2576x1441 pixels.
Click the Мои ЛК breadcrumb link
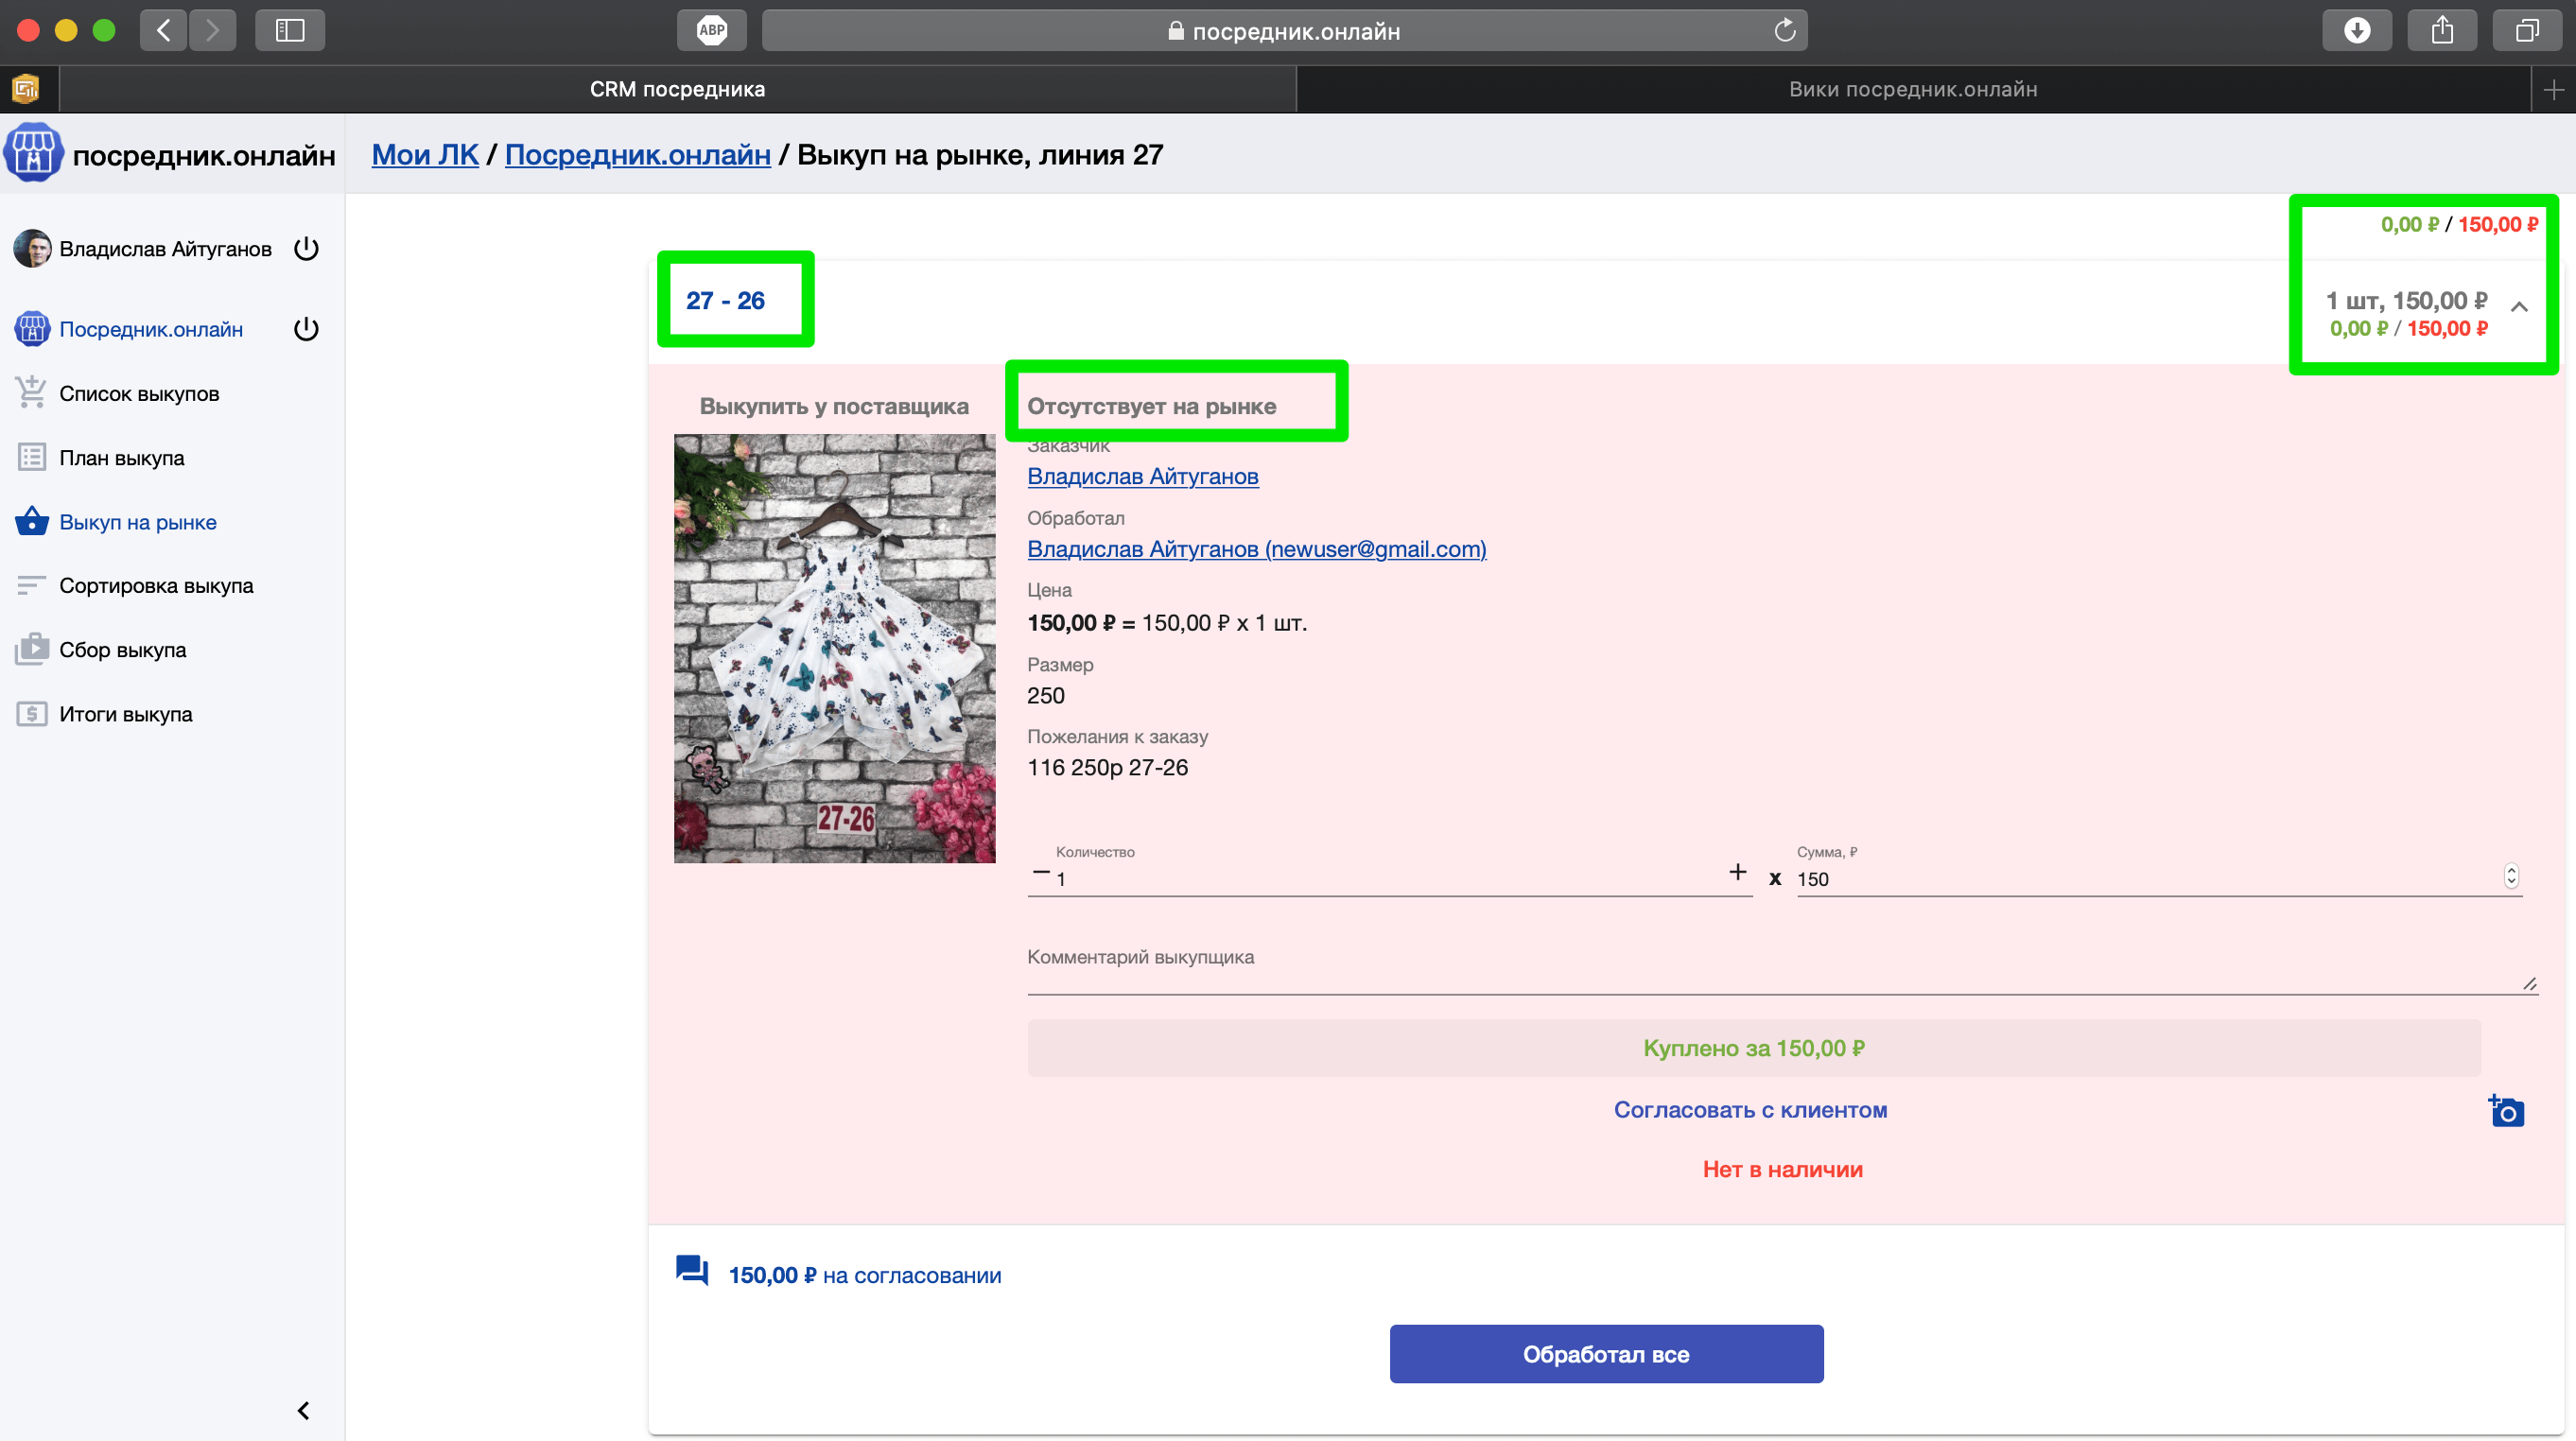(425, 155)
